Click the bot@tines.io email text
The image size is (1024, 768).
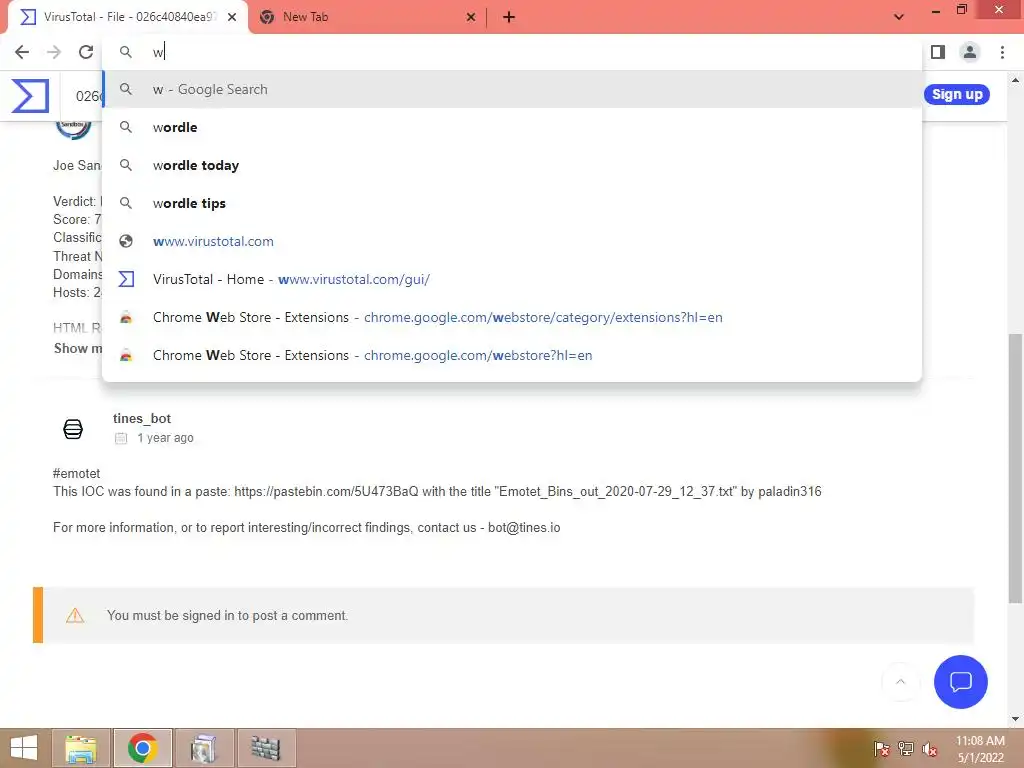tap(524, 528)
